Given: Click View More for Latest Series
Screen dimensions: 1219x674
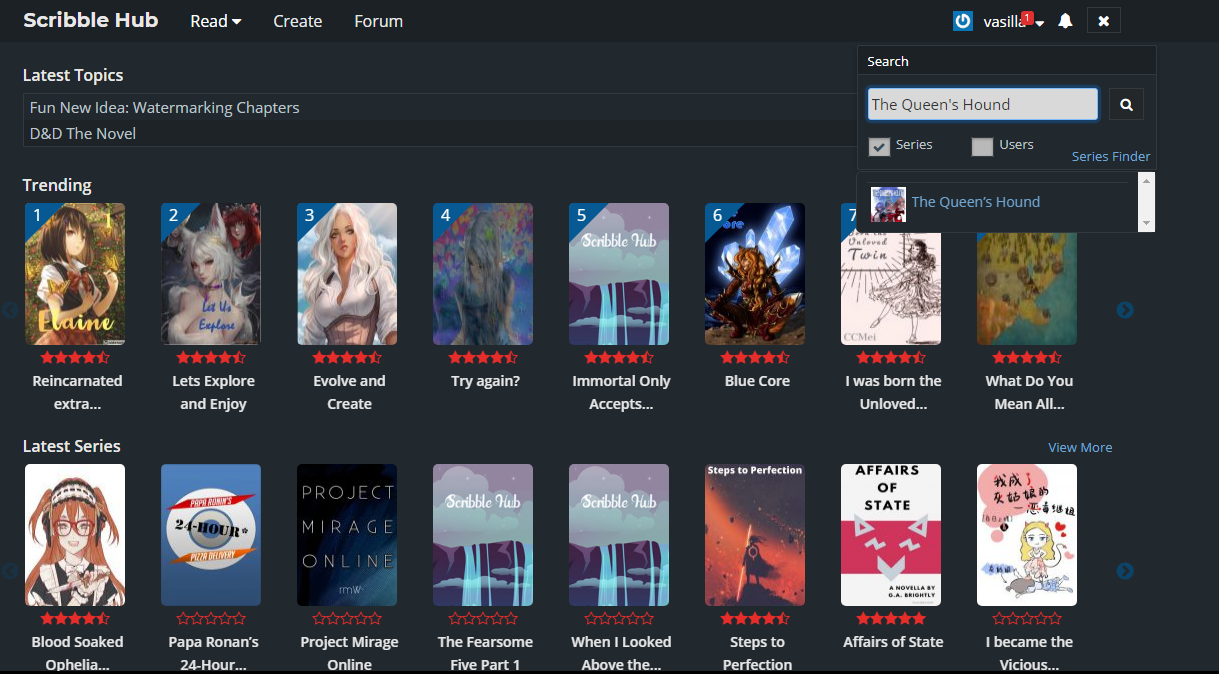Looking at the screenshot, I should 1079,447.
